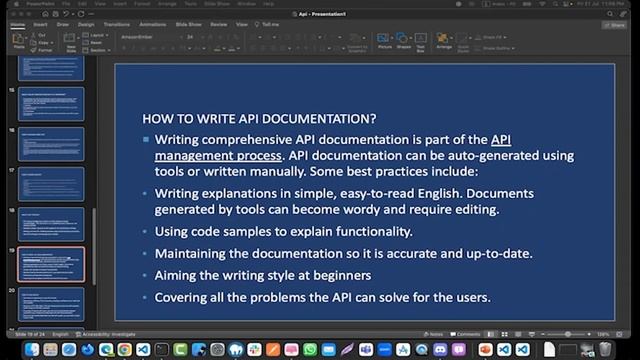
Task: Insert a Picture from the ribbon
Action: pos(384,41)
